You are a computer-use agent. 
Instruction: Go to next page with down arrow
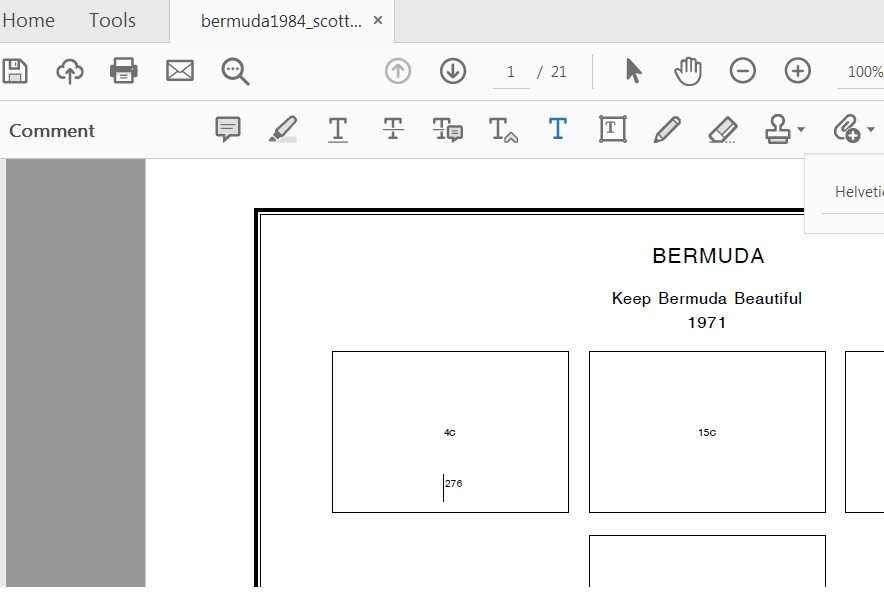click(x=453, y=71)
